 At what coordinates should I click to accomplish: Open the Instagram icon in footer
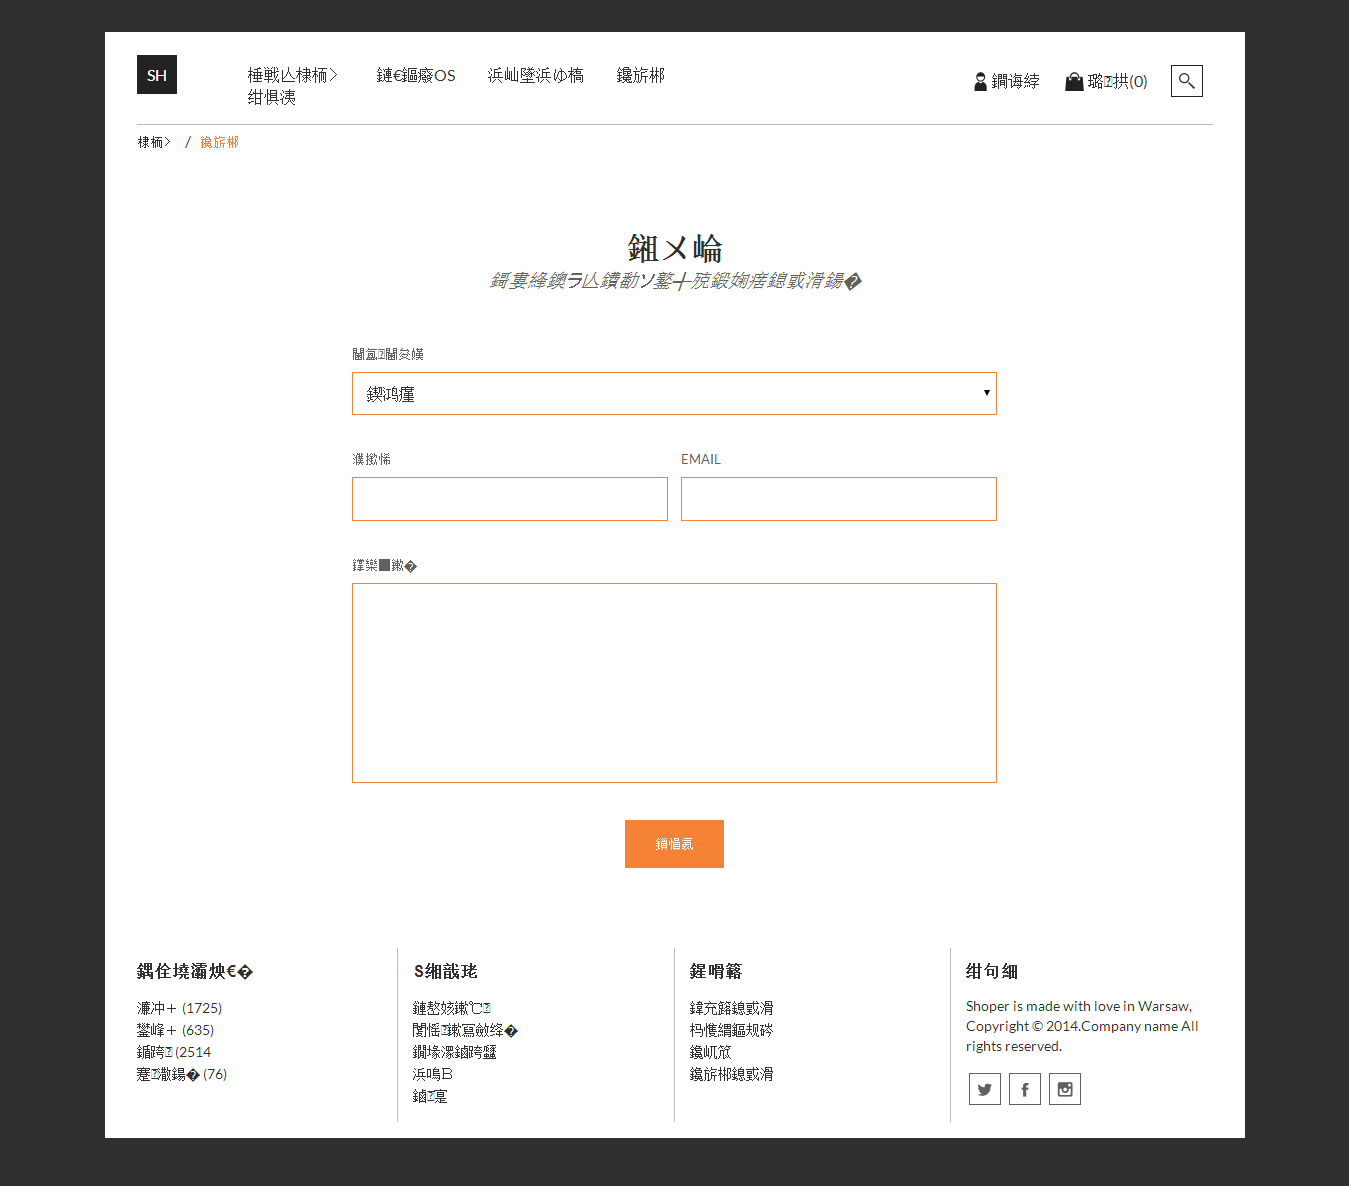[1065, 1089]
